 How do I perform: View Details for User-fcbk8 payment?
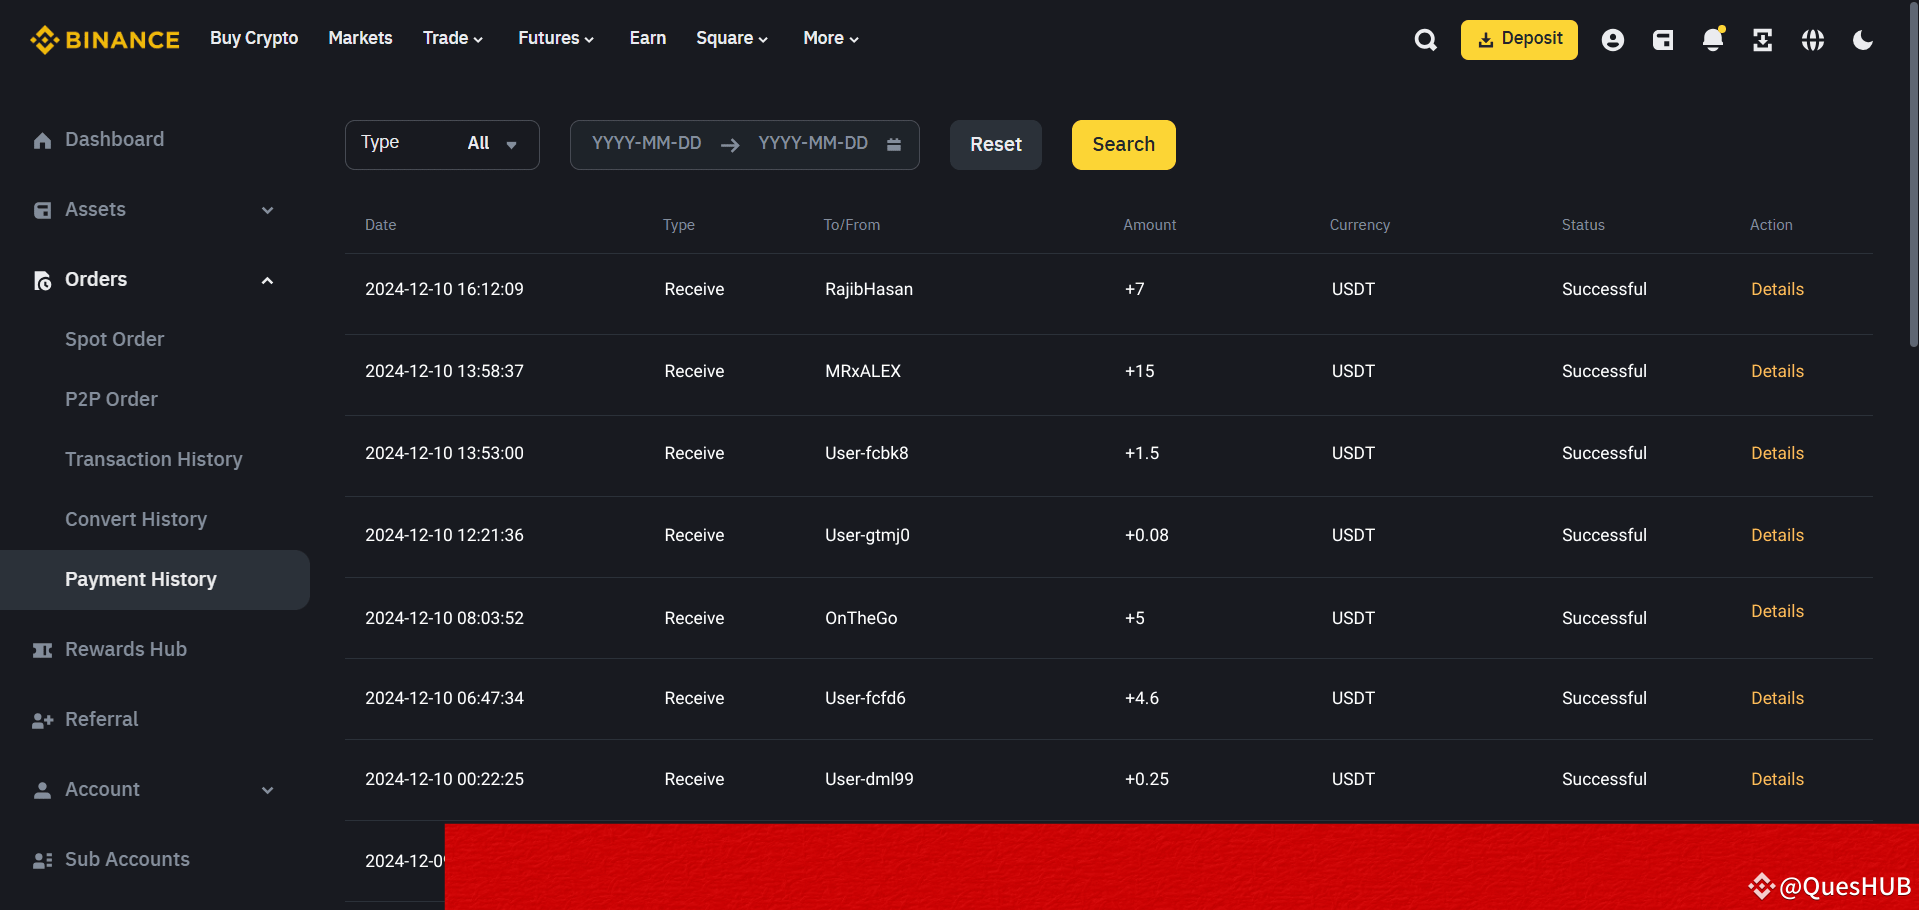pos(1777,453)
